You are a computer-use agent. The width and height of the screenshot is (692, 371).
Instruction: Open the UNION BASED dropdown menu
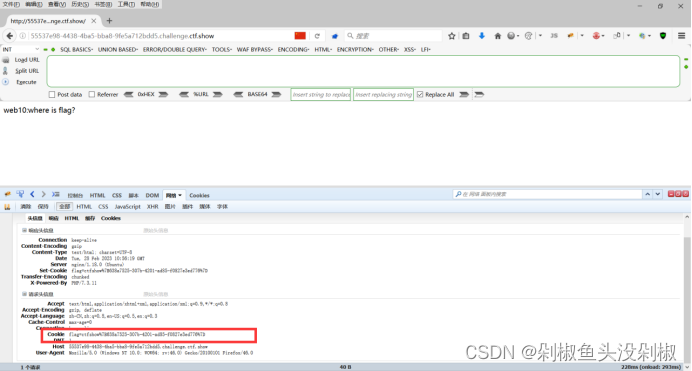118,49
